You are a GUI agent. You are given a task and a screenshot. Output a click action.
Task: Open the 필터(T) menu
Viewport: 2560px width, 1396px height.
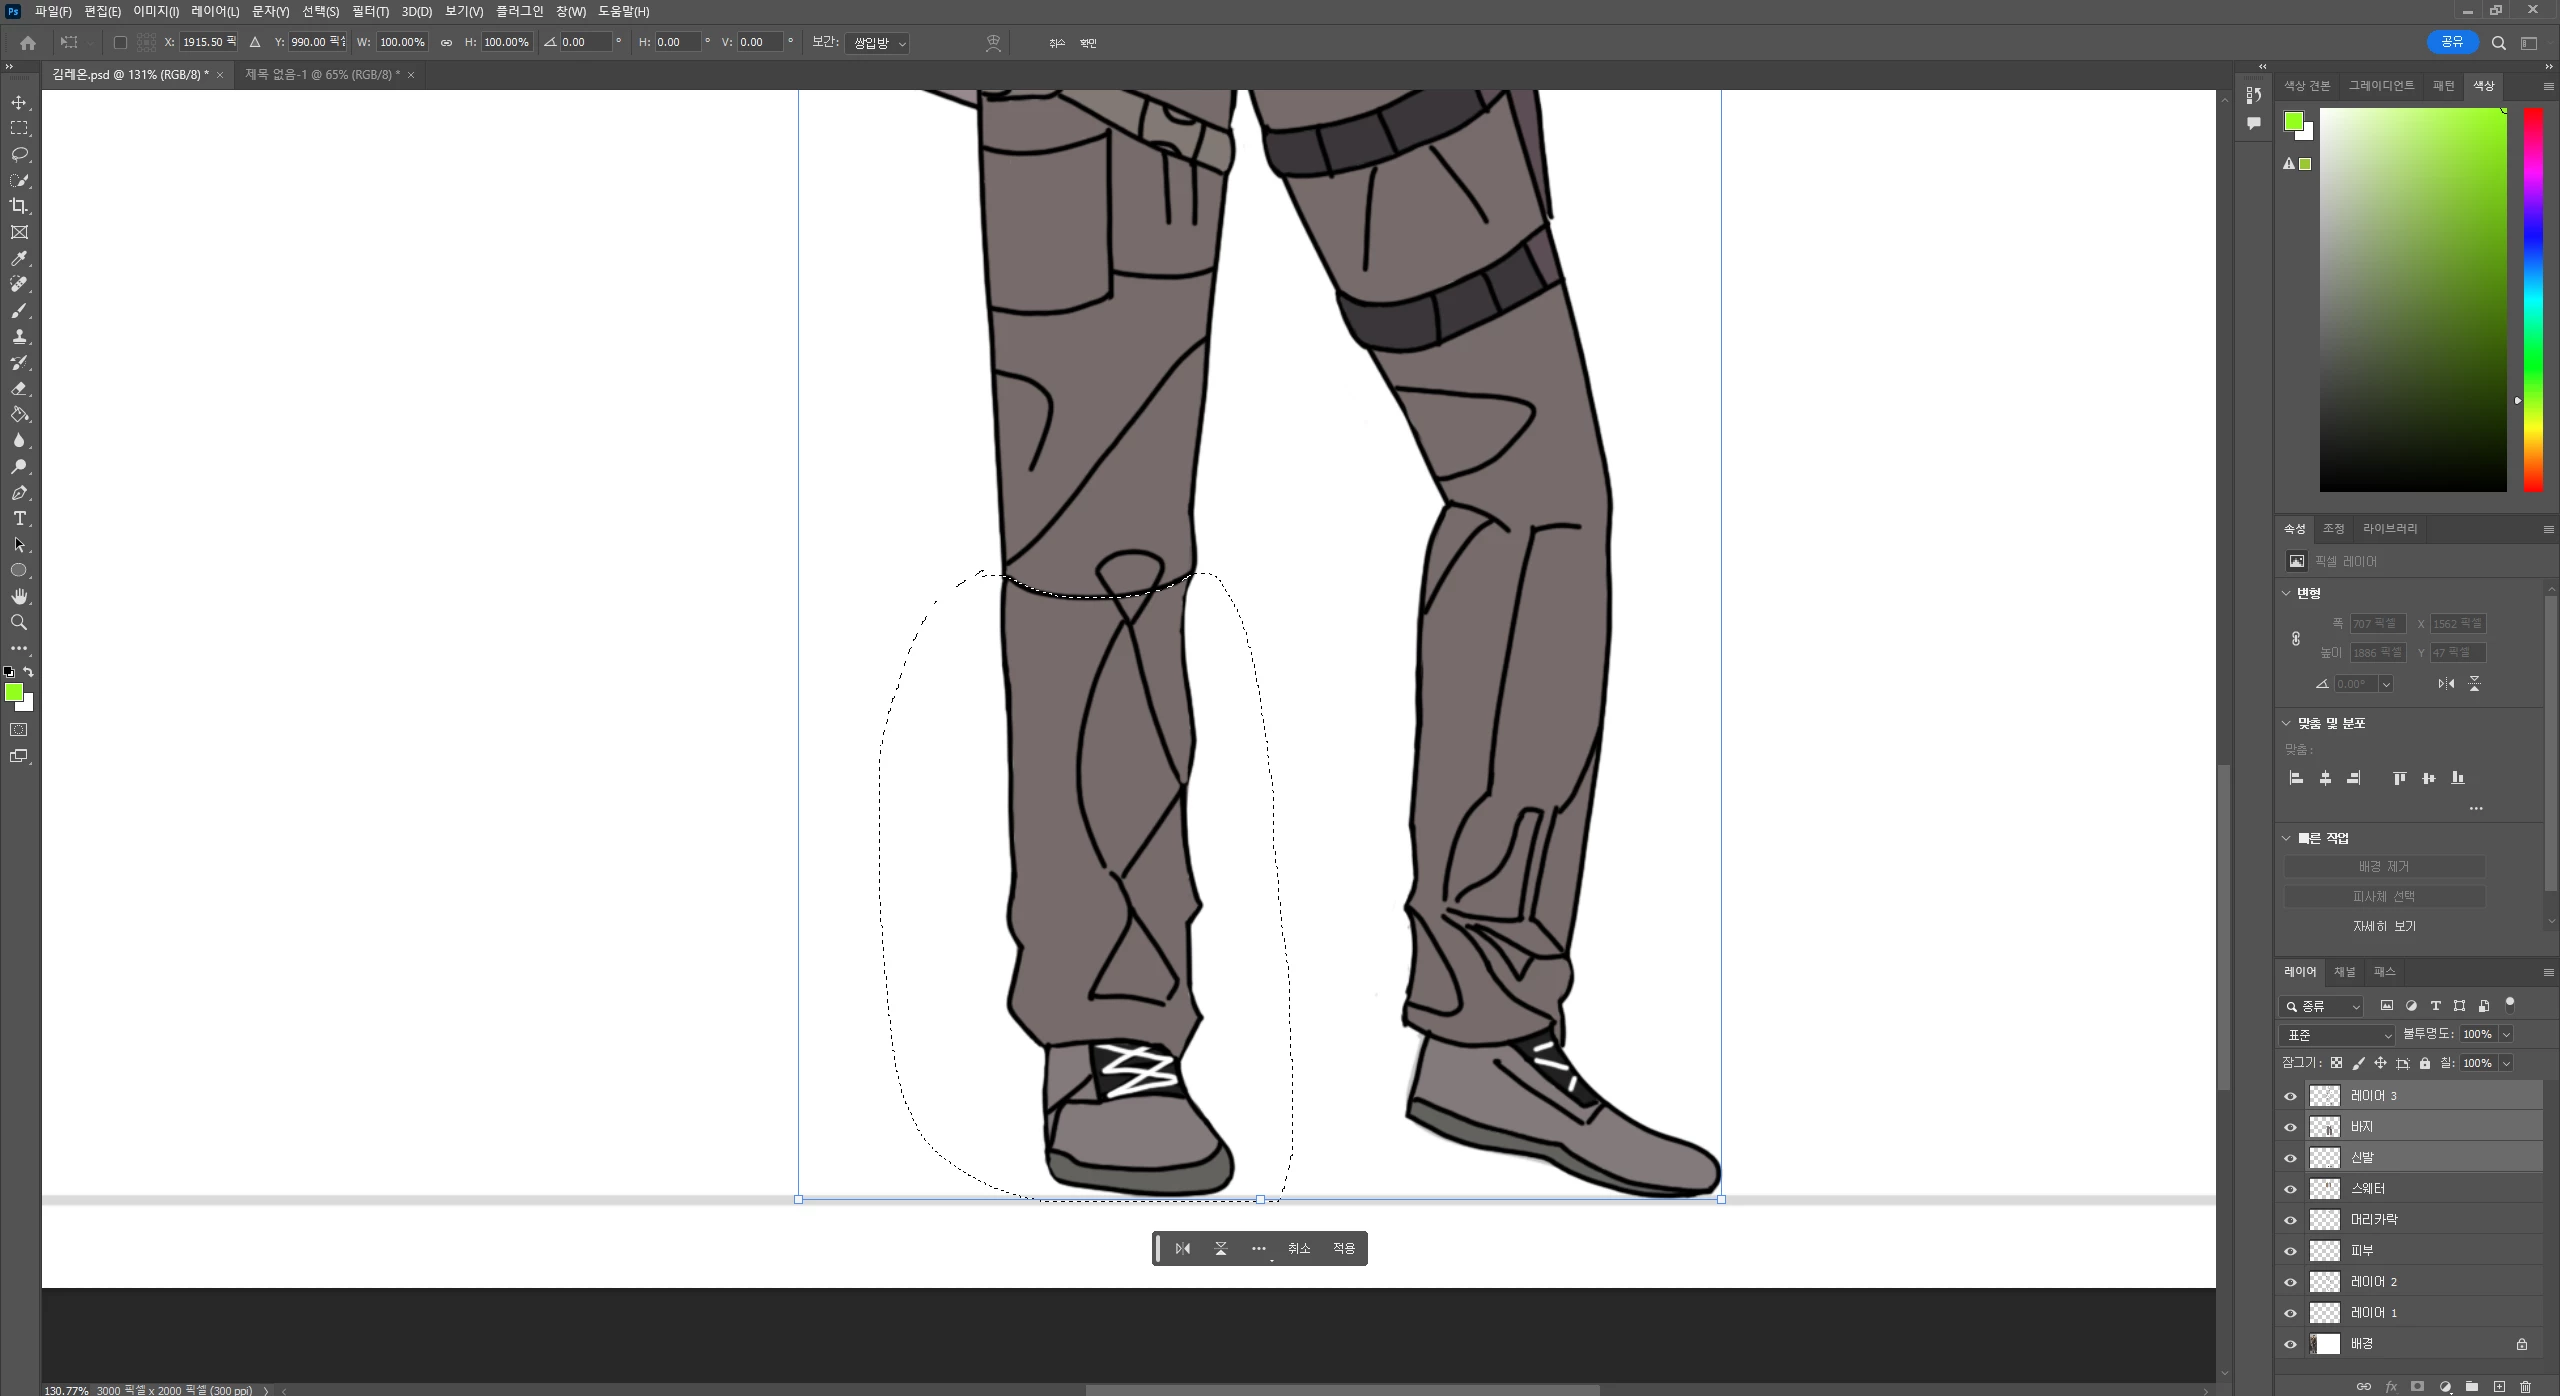tap(370, 11)
